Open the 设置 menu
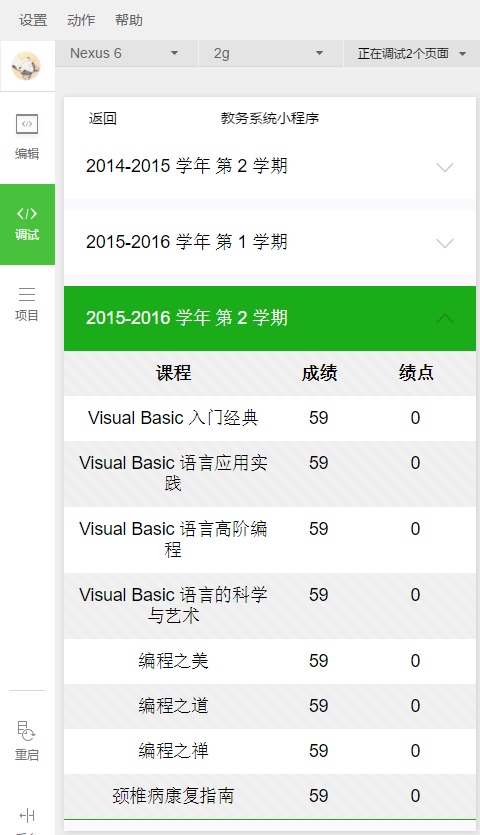This screenshot has height=835, width=480. pyautogui.click(x=33, y=20)
